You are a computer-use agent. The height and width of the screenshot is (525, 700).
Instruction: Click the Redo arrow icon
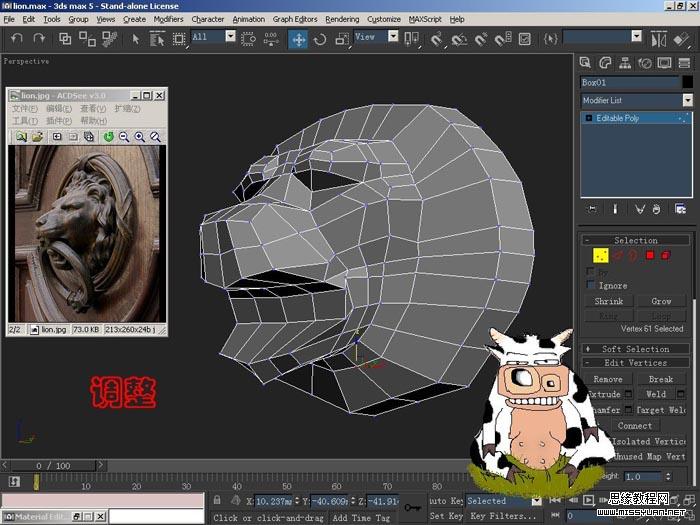pos(39,39)
